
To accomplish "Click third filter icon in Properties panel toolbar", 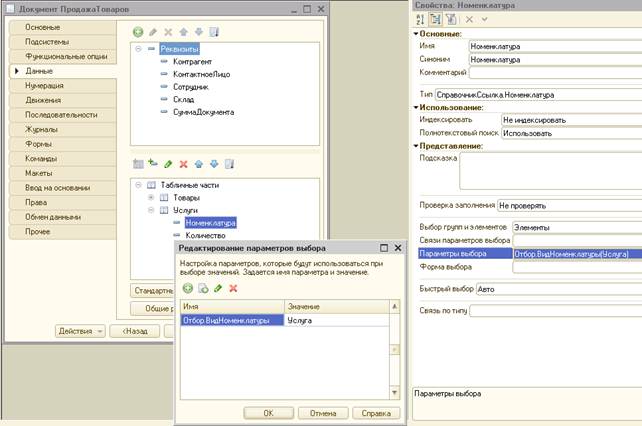I will coord(451,19).
